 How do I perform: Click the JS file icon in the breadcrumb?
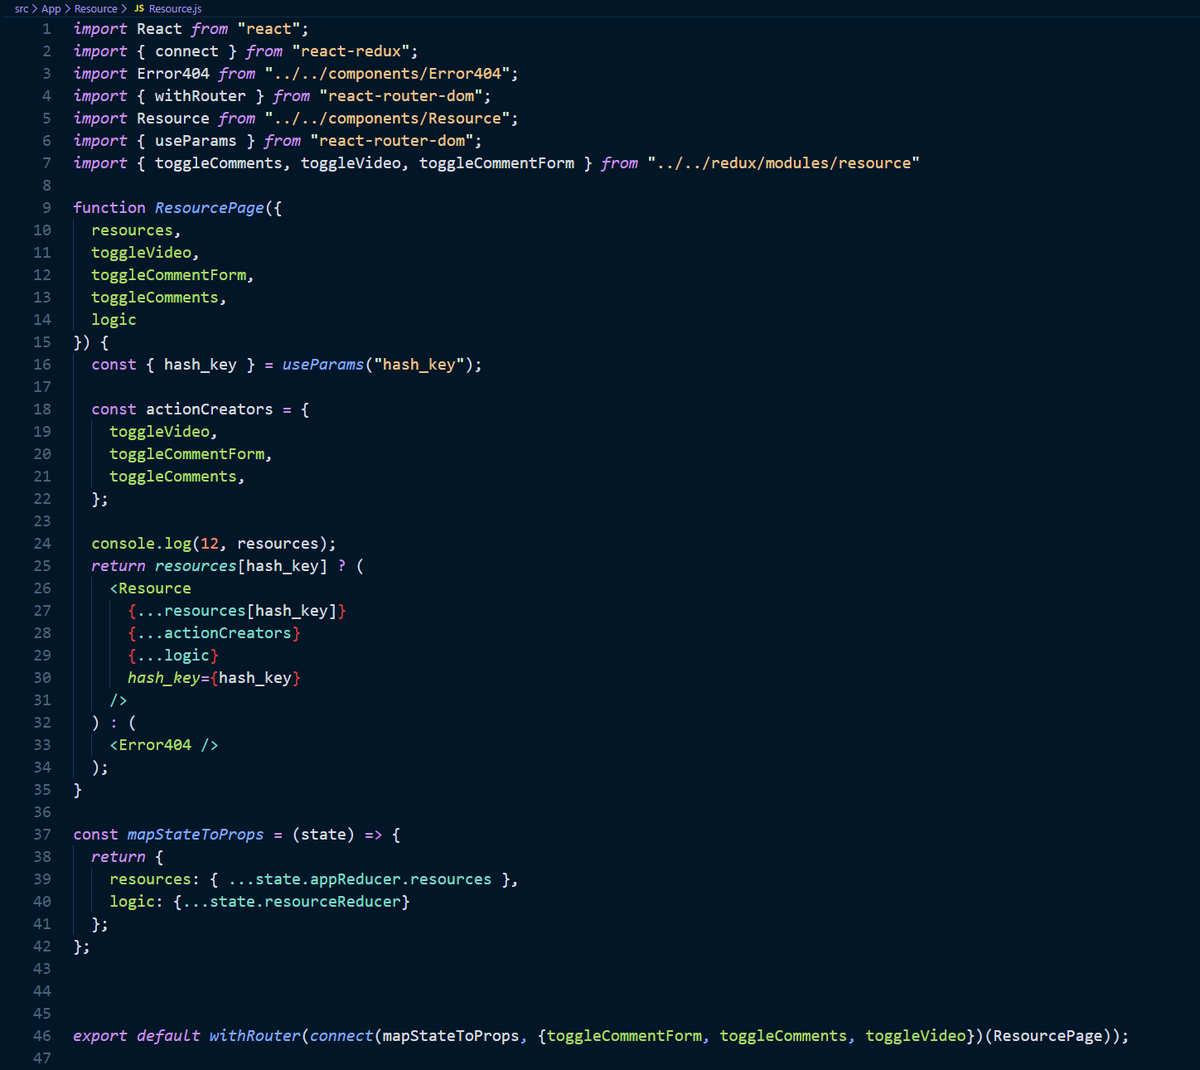(x=139, y=9)
